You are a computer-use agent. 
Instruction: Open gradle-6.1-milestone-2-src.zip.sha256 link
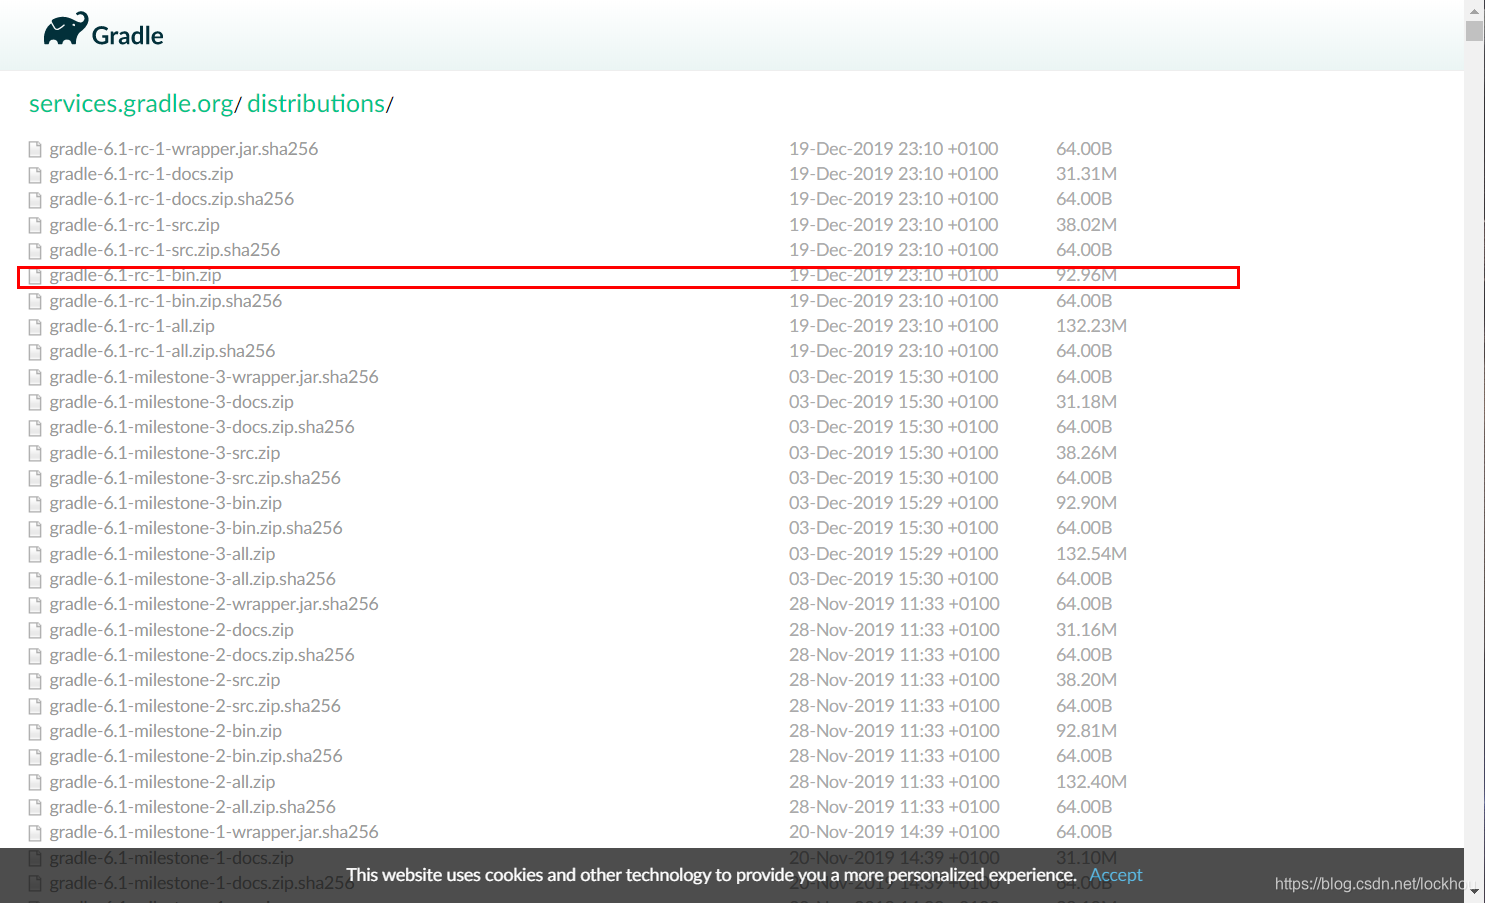point(195,706)
